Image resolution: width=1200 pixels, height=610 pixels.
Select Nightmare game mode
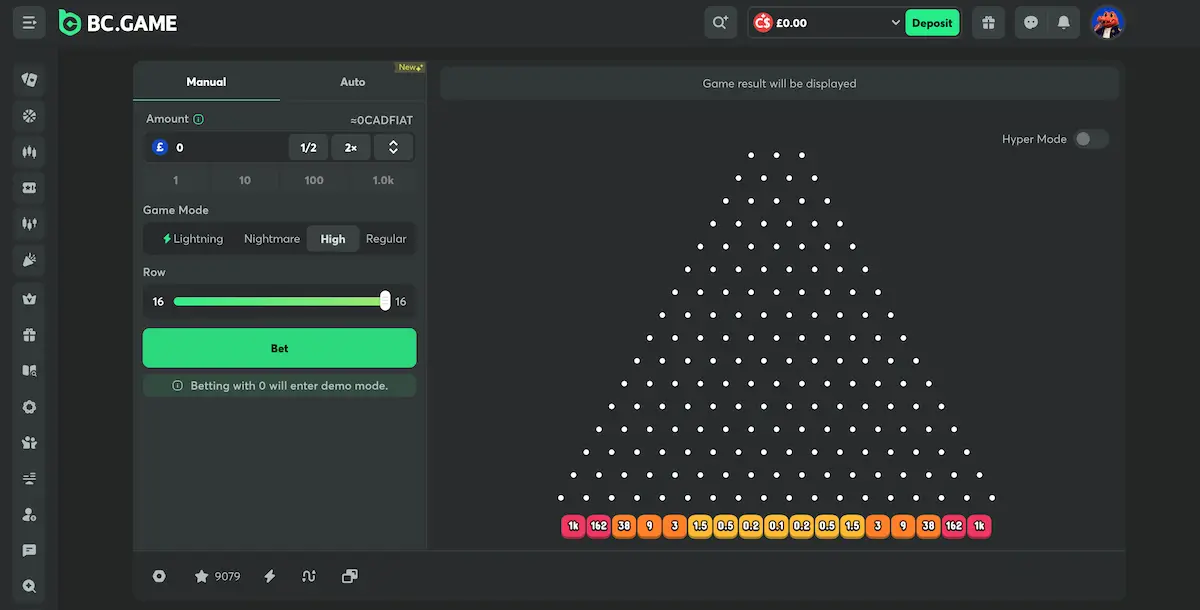pyautogui.click(x=272, y=239)
